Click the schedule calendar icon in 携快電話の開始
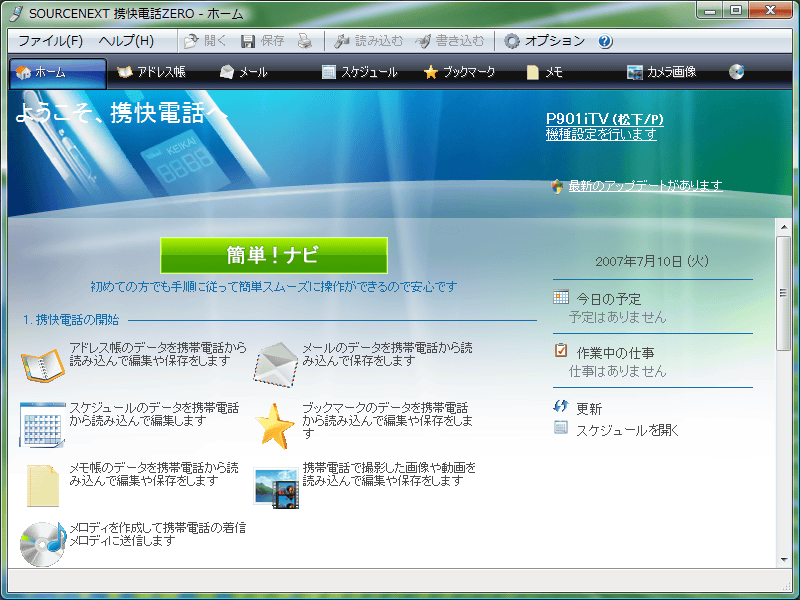 tap(43, 424)
